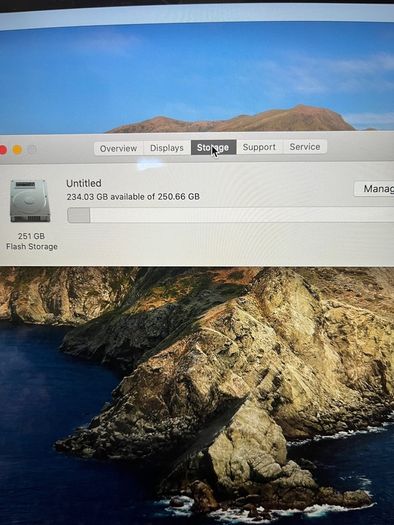Click the 234.03 GB available text
This screenshot has height=525, width=394.
point(133,197)
